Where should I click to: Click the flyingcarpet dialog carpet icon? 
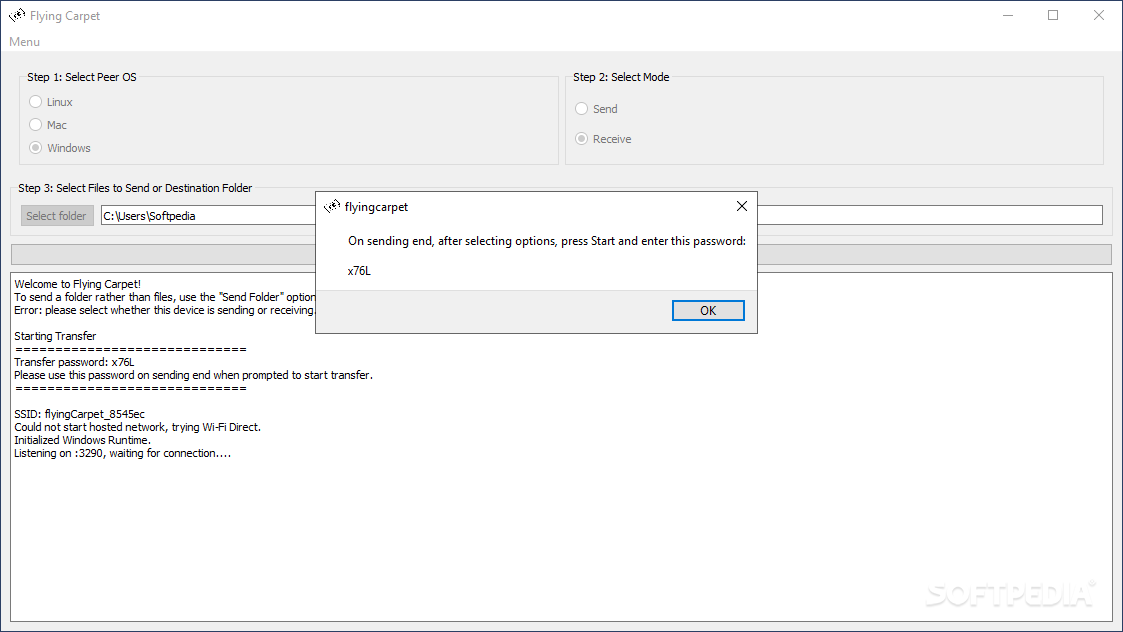[332, 206]
